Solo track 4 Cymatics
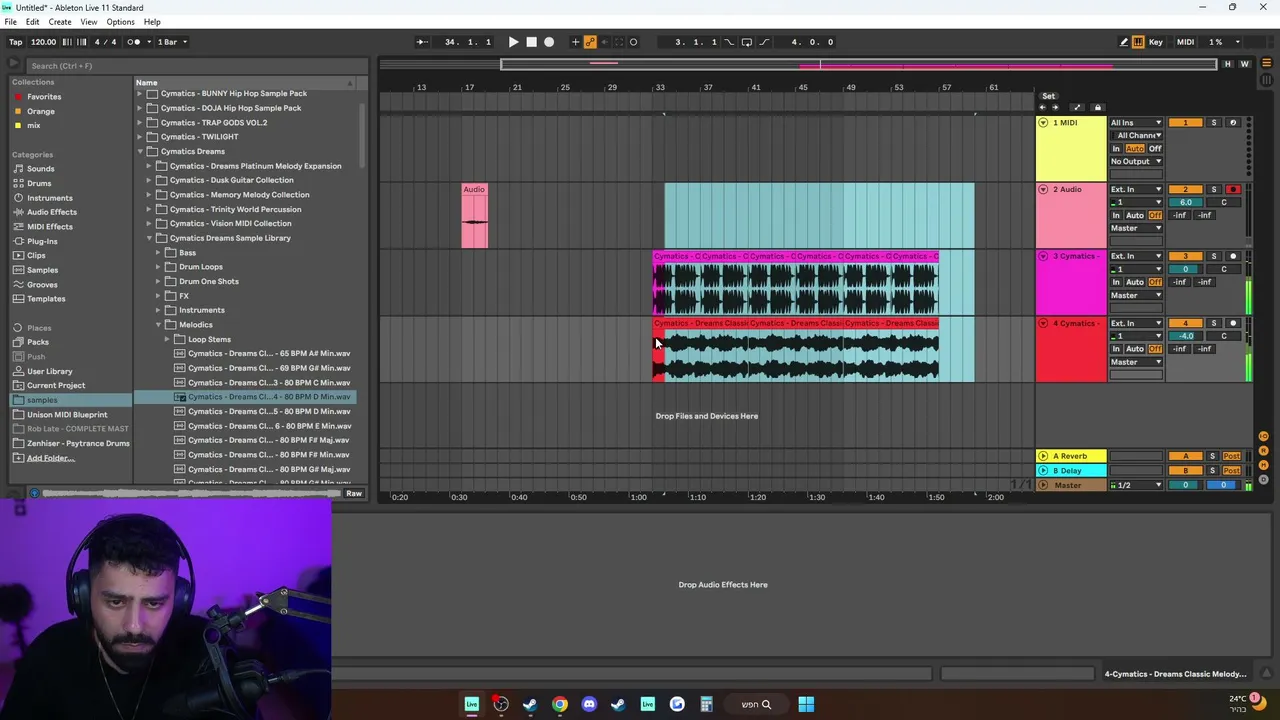The height and width of the screenshot is (720, 1280). coord(1214,323)
